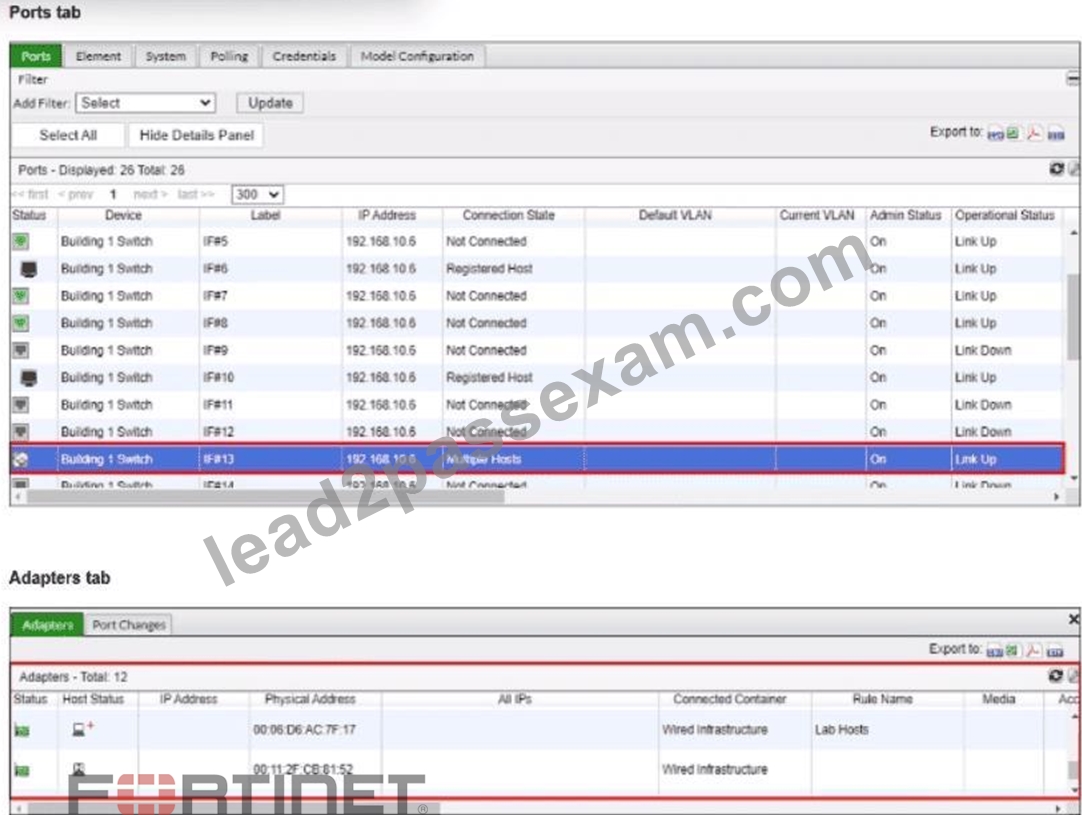Go to first page link

30,195
